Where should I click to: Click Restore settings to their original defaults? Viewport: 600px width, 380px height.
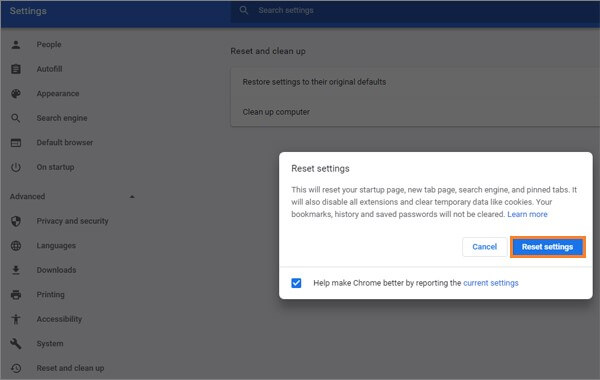(415, 82)
